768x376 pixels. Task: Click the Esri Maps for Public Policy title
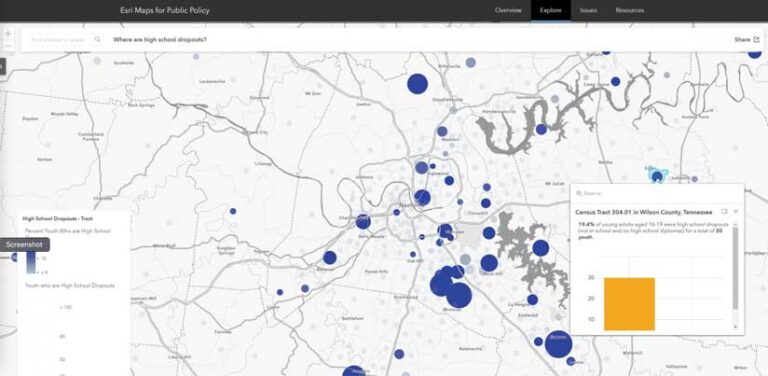pos(165,10)
